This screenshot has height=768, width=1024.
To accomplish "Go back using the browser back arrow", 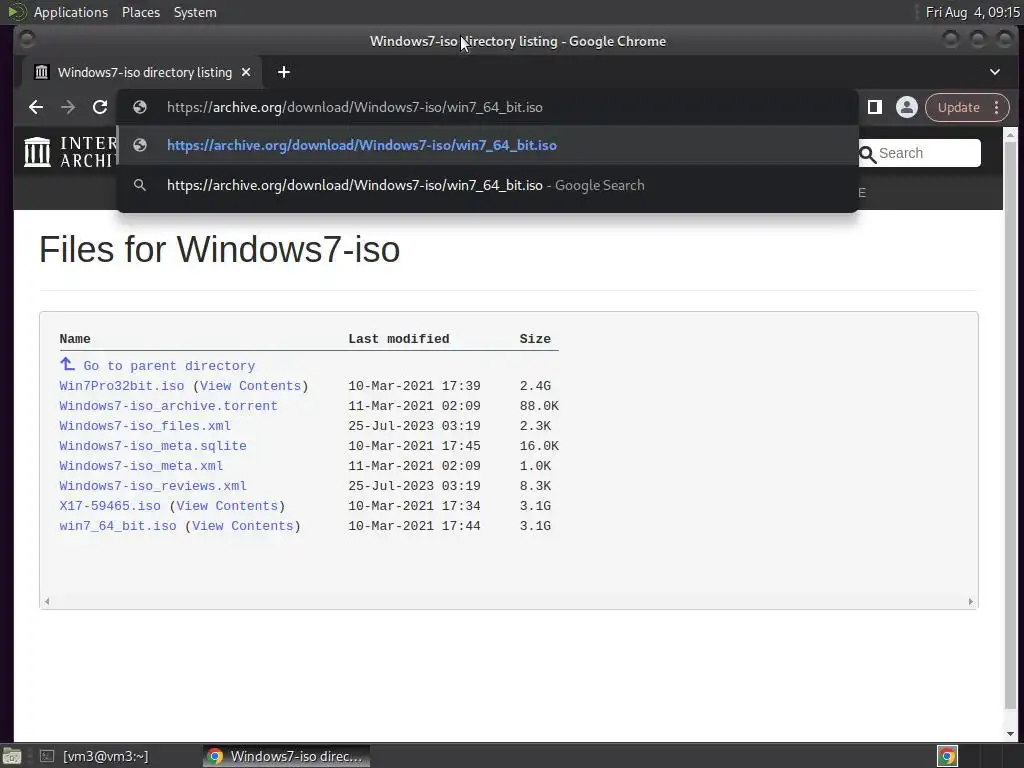I will coord(36,107).
